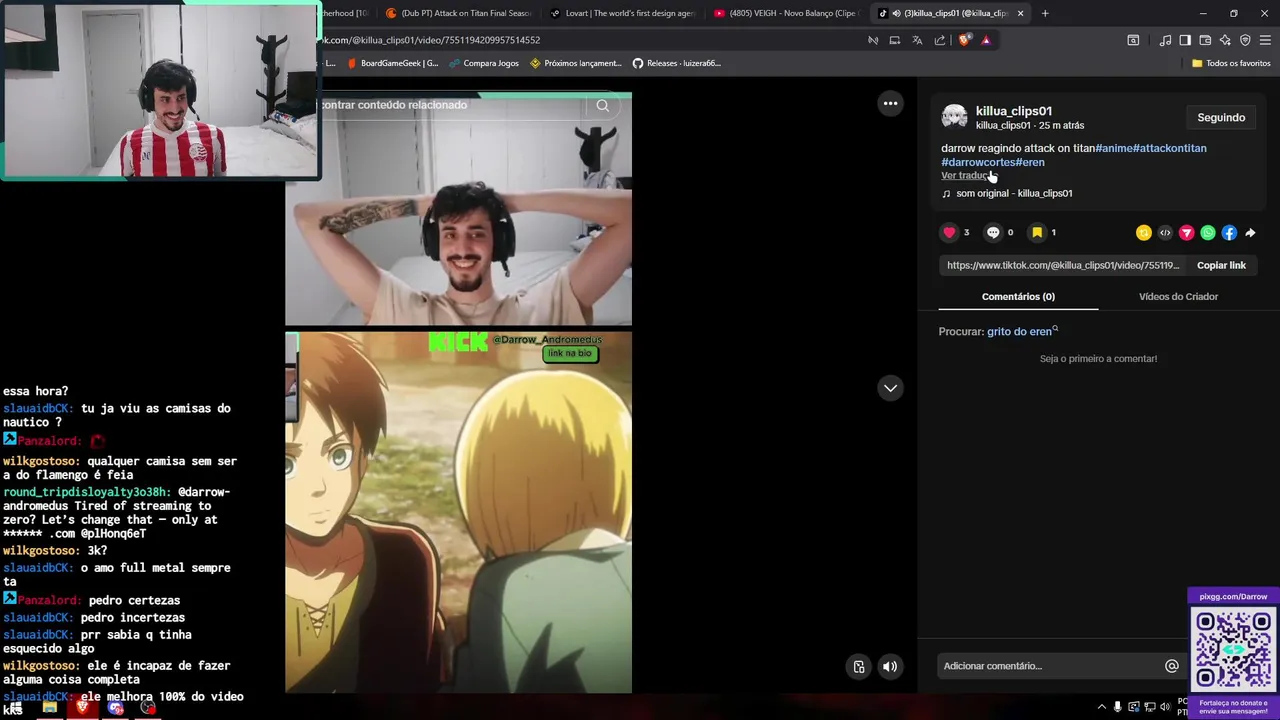Open the Brave Wallet icon
This screenshot has width=1280, height=720.
click(1205, 40)
